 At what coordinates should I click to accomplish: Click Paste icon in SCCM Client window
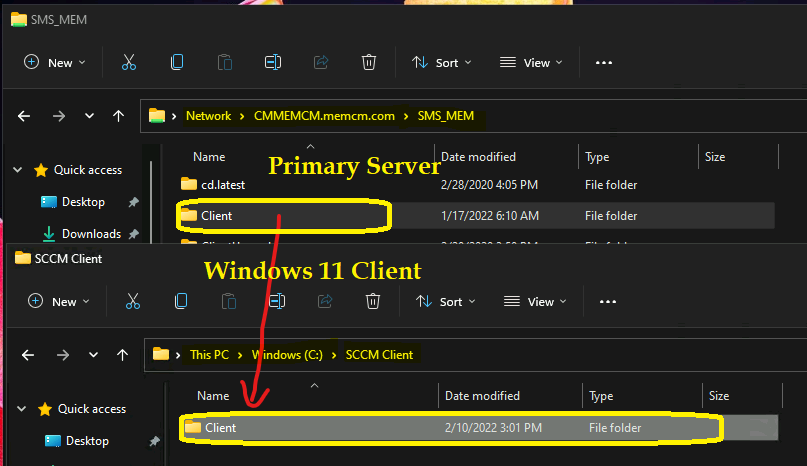click(229, 301)
